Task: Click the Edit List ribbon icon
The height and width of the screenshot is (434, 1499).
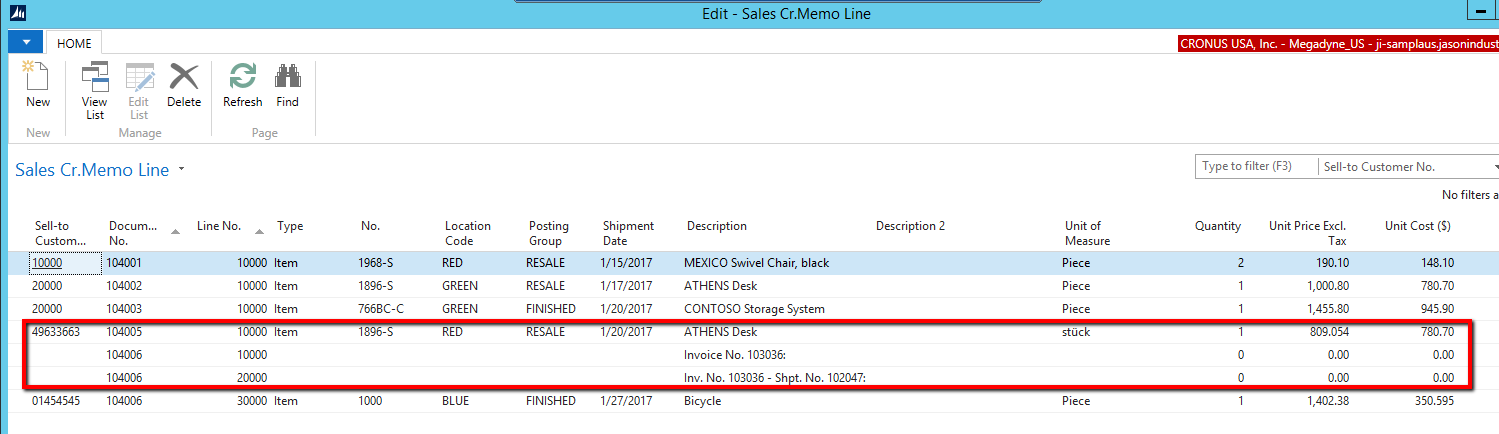Action: 139,78
